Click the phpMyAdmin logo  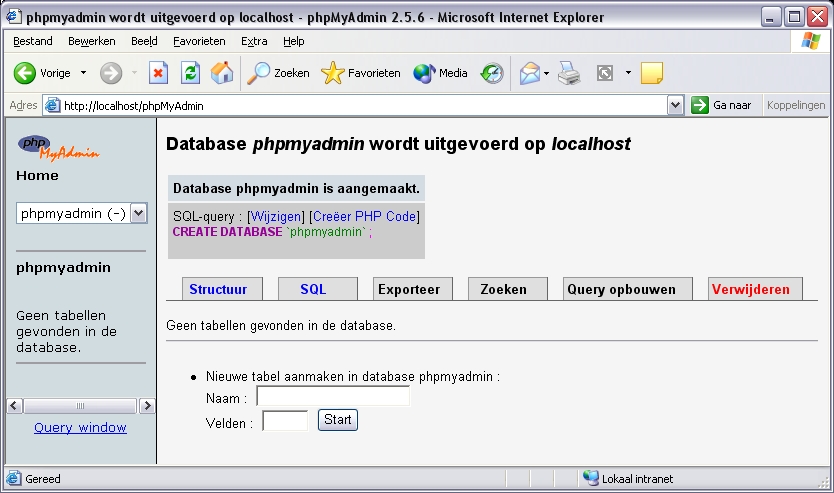pyautogui.click(x=58, y=148)
